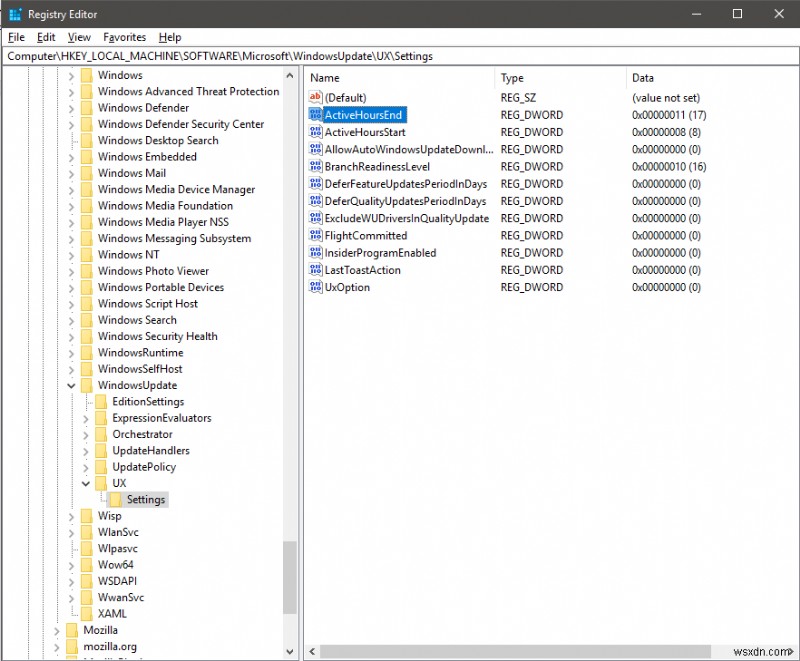800x661 pixels.
Task: Click the REG_DWORD icon beside UxOption
Action: [316, 287]
